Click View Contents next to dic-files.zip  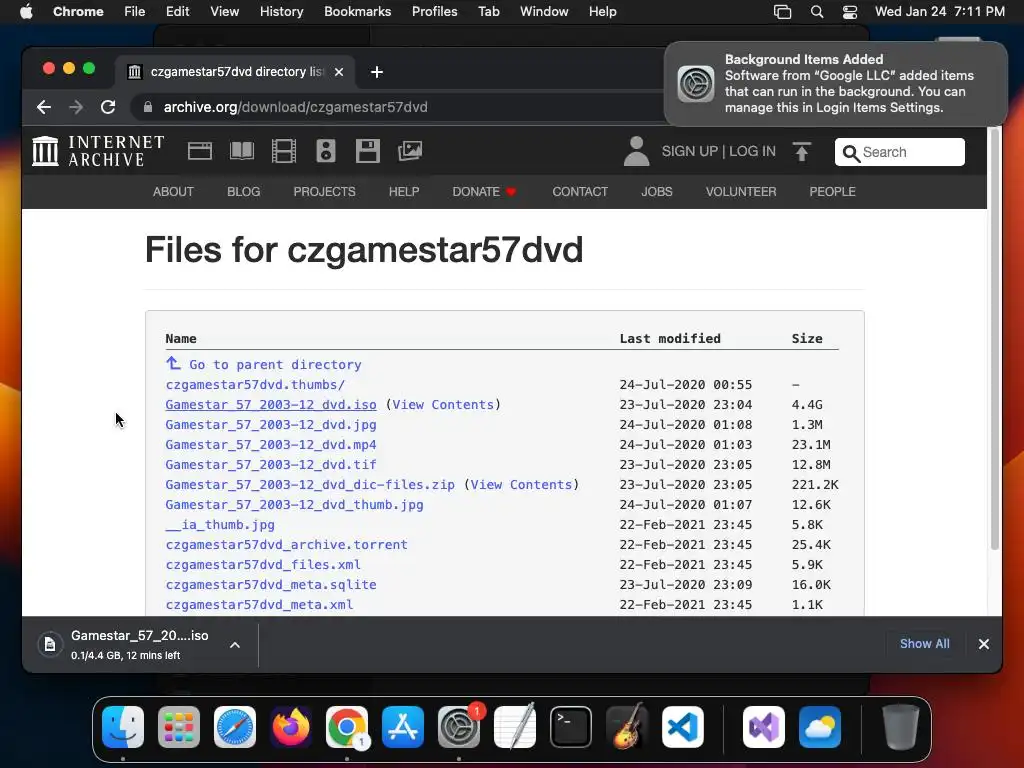(522, 485)
